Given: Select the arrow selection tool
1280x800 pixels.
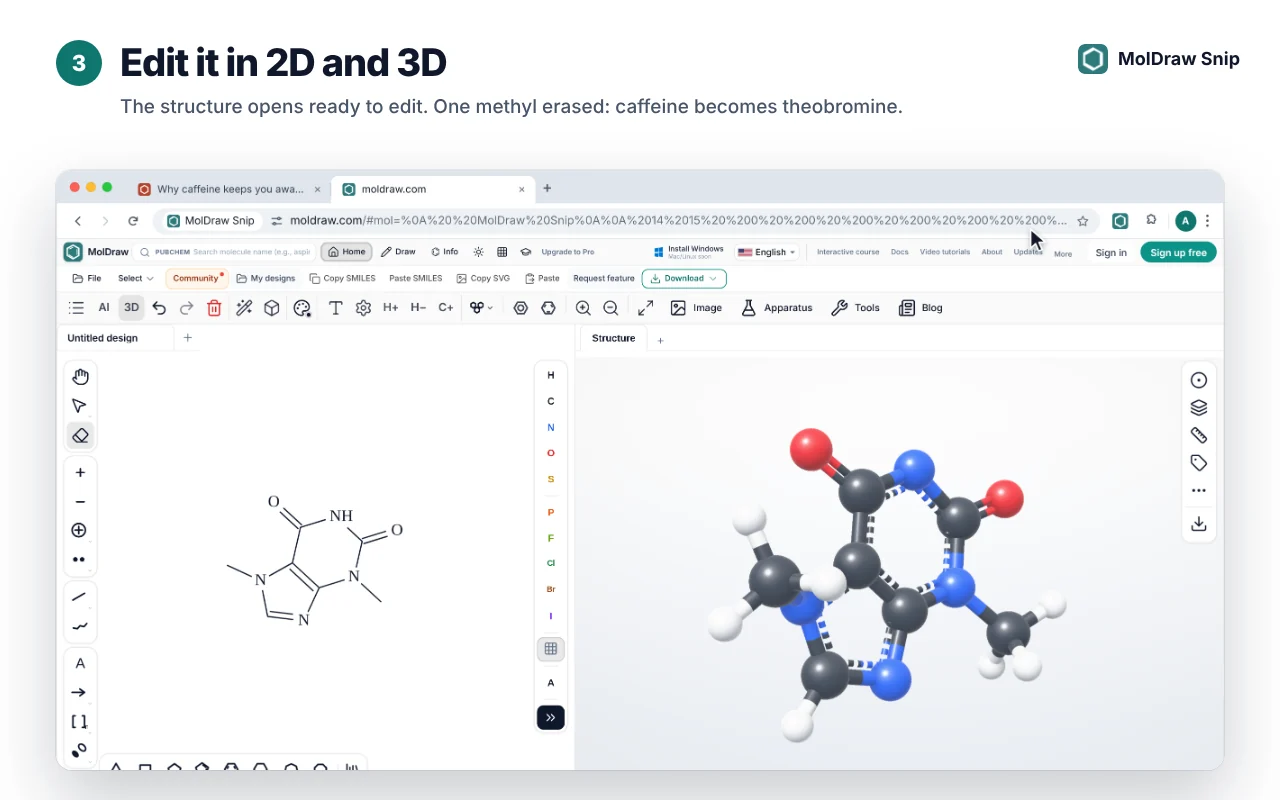Looking at the screenshot, I should 80,406.
